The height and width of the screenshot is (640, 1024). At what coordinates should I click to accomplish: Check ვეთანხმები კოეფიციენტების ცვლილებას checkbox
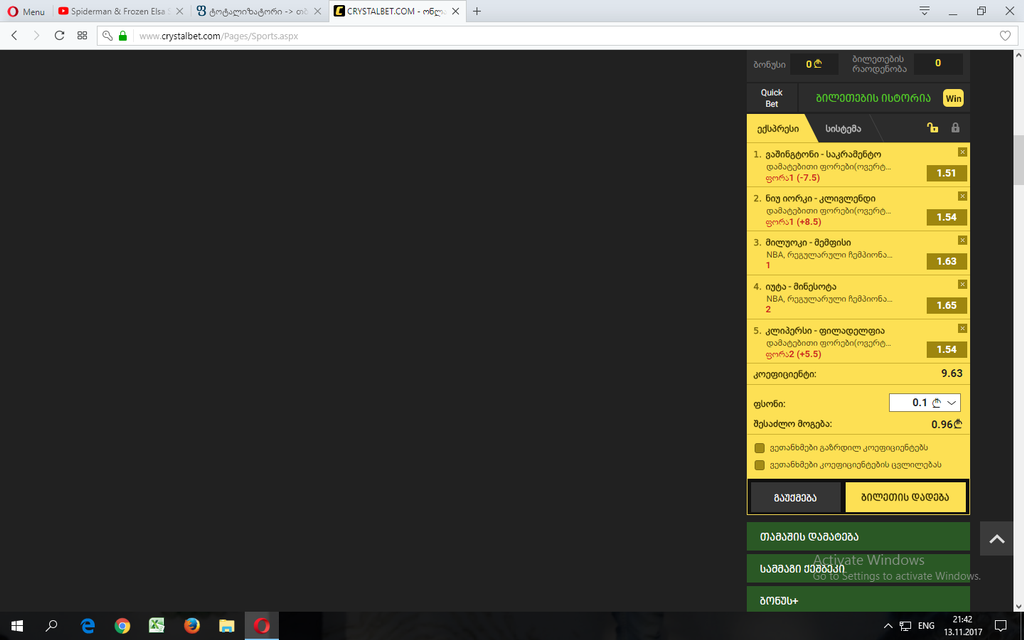[760, 465]
